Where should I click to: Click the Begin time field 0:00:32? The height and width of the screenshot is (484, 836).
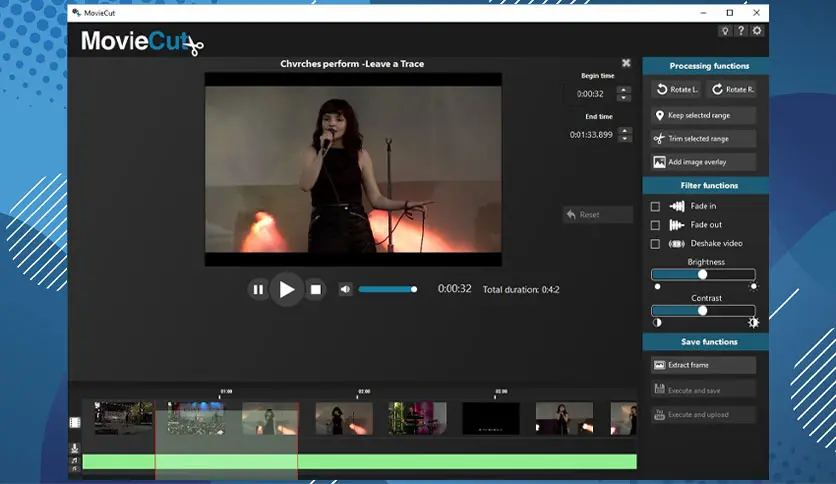pyautogui.click(x=590, y=94)
